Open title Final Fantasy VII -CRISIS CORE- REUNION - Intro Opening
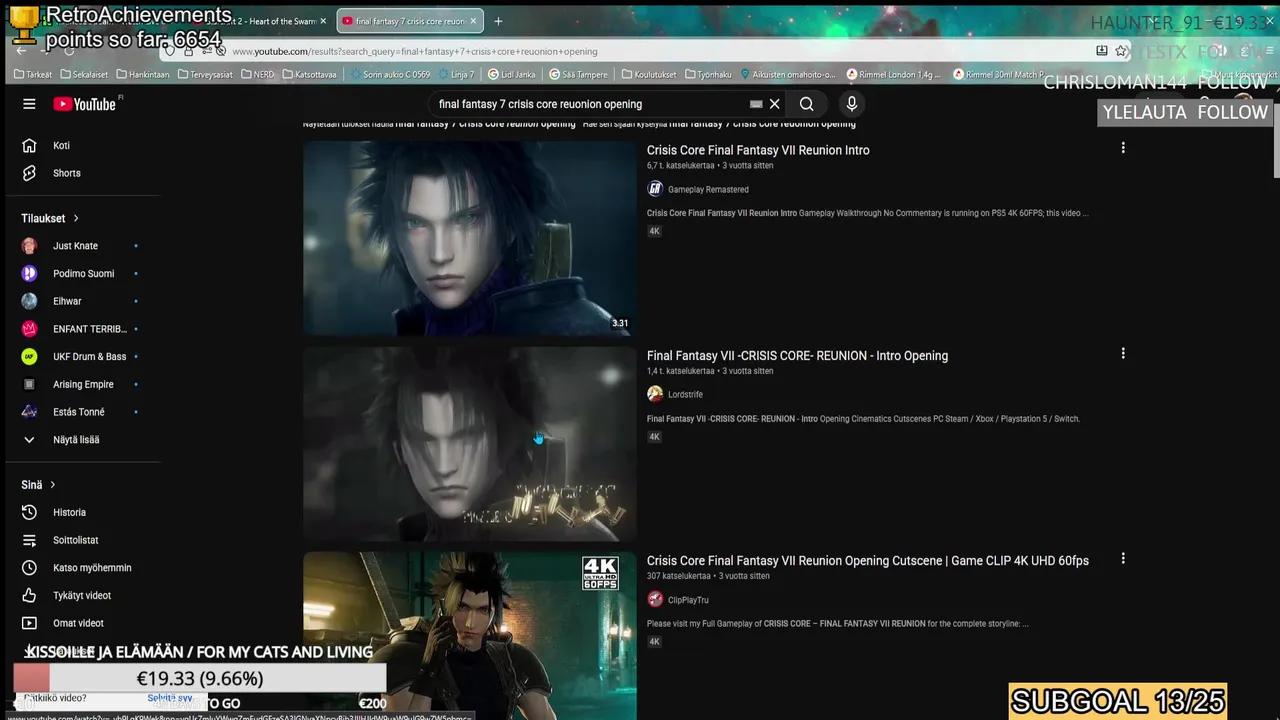The image size is (1280, 720). click(797, 355)
